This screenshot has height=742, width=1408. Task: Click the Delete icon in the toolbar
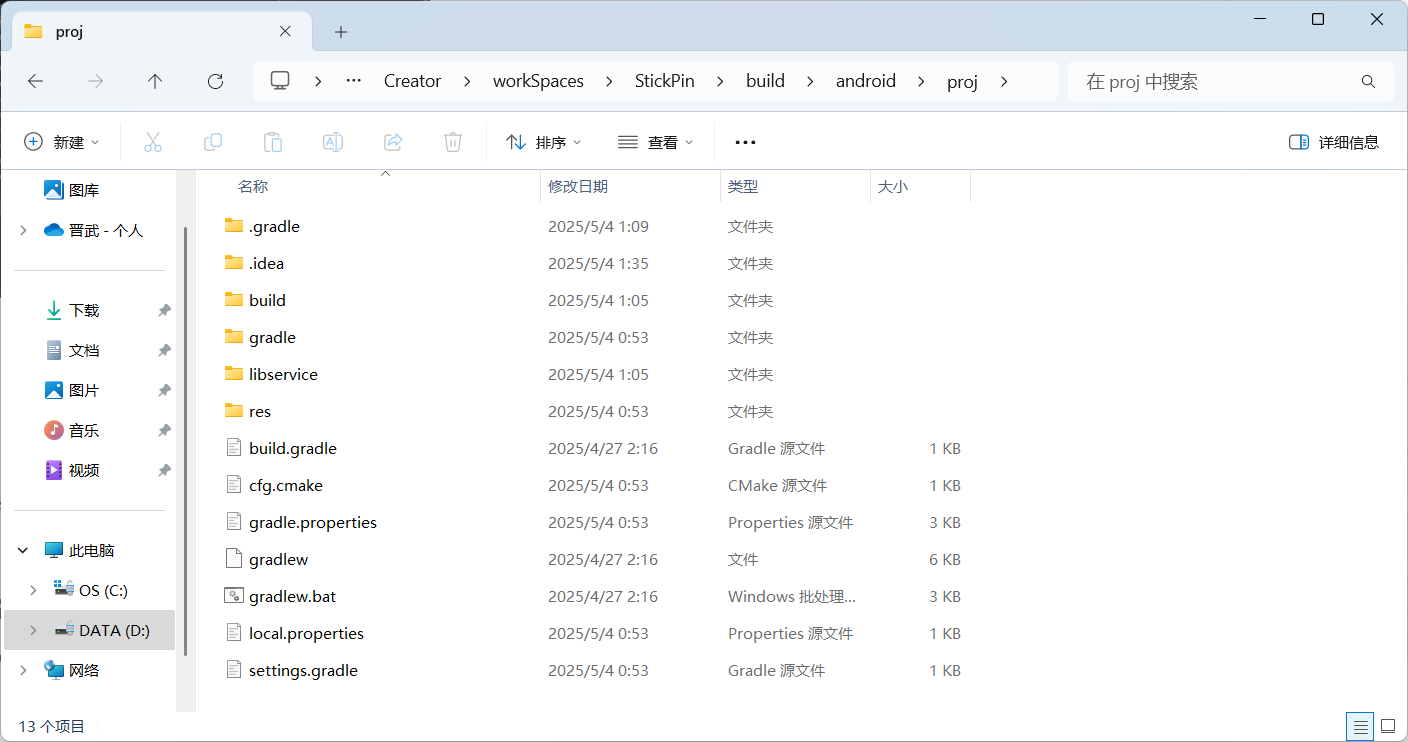452,142
